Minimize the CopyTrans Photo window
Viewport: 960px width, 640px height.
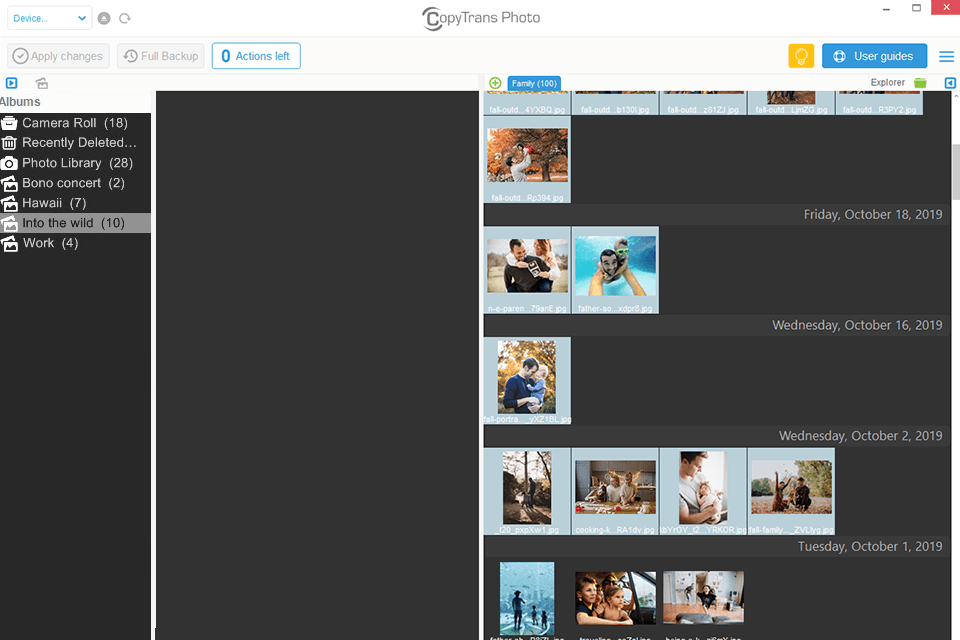pyautogui.click(x=886, y=9)
